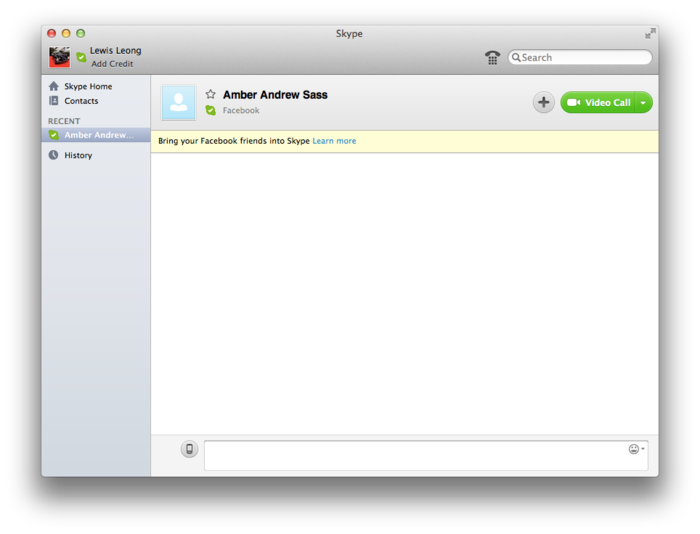Click the SMS mobile phone button

click(189, 449)
